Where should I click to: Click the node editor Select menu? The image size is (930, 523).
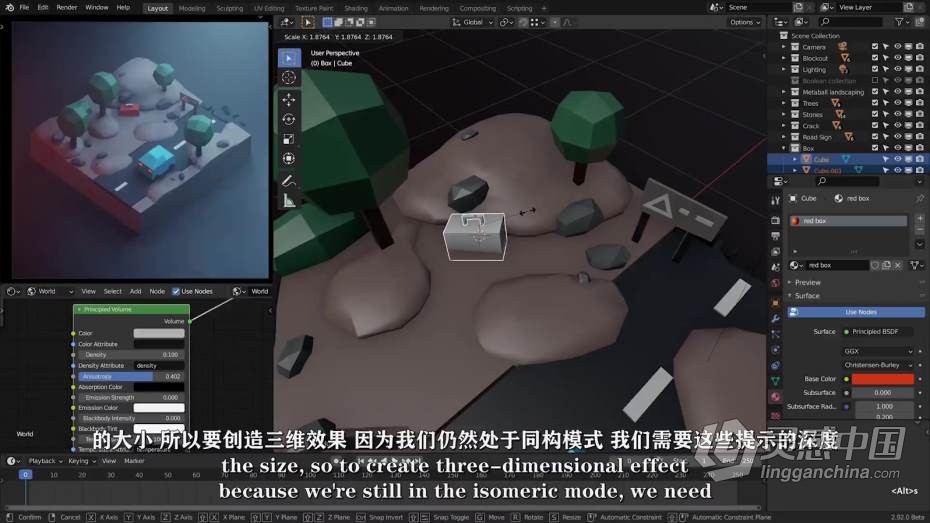click(x=113, y=291)
